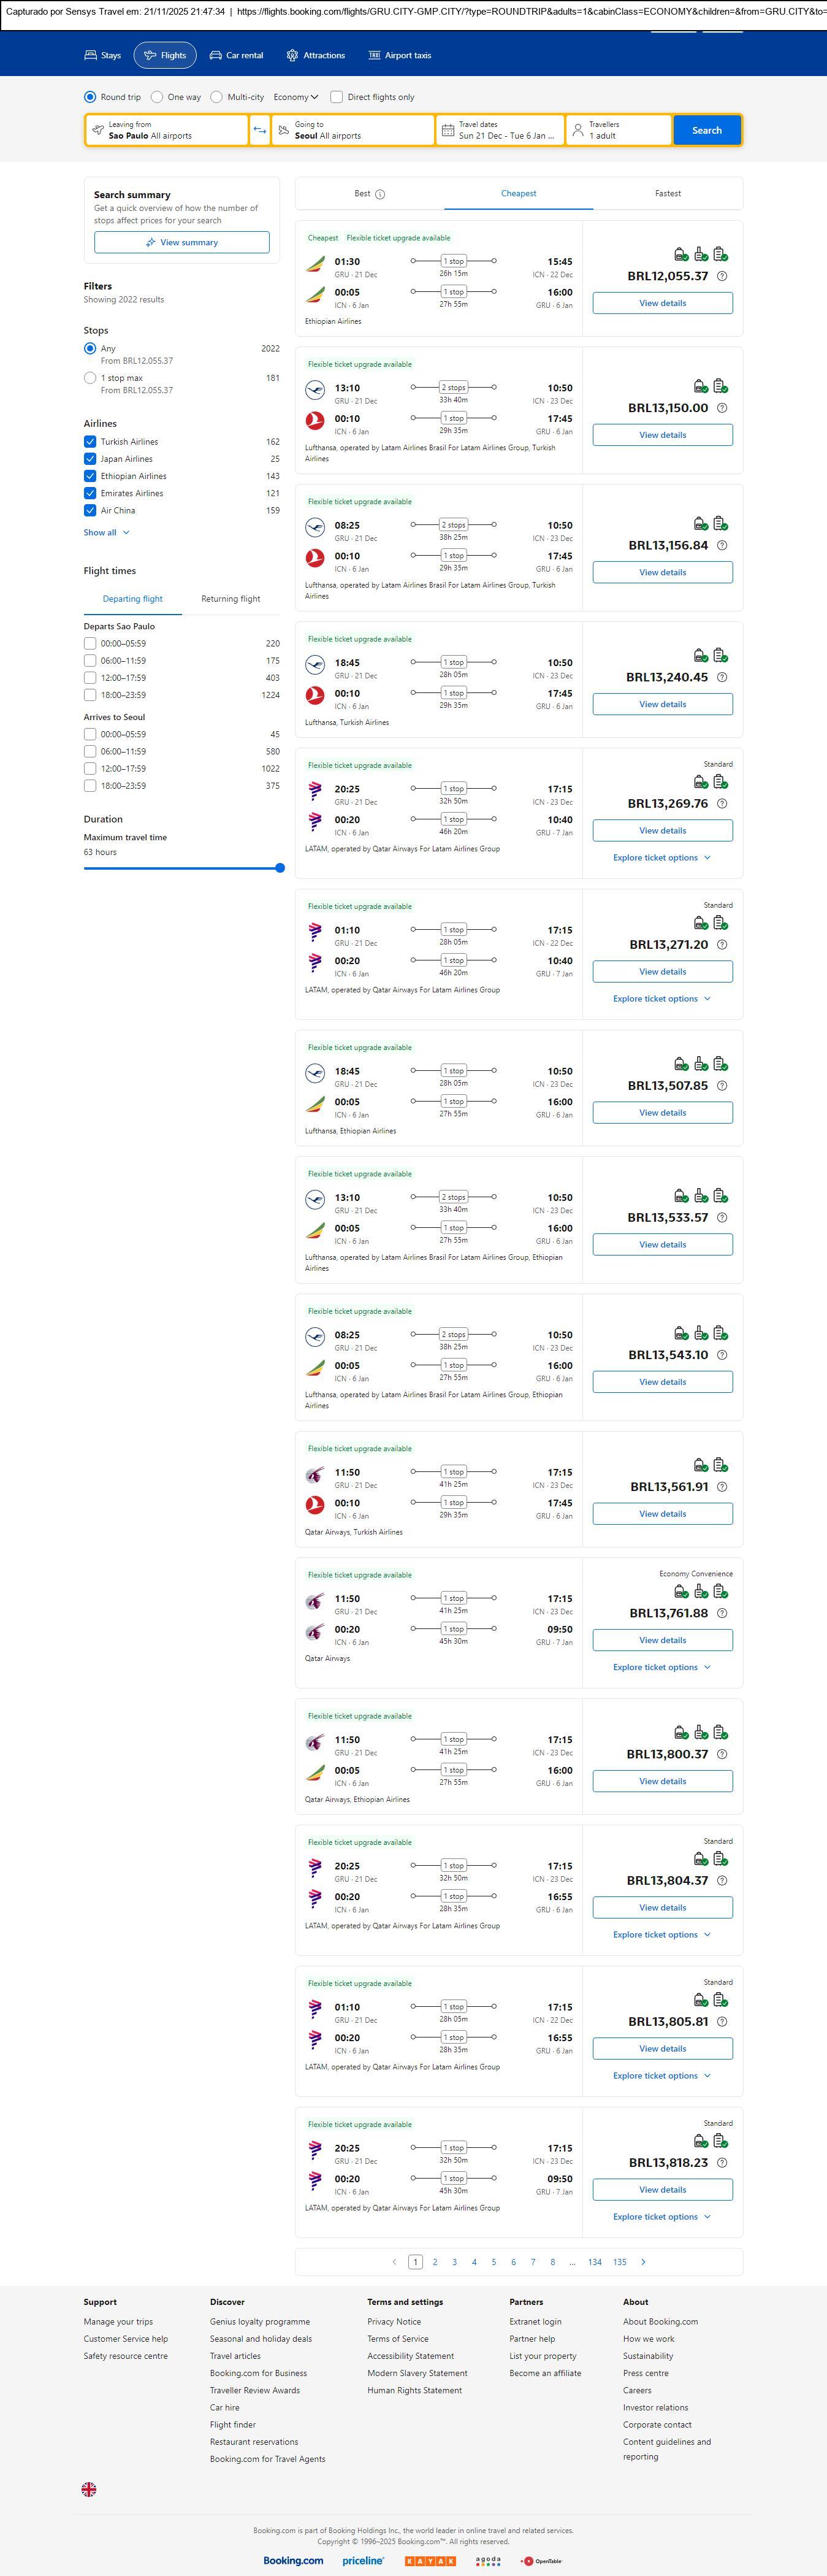Open the Economy cabin class dropdown
The height and width of the screenshot is (2576, 827).
pos(296,97)
